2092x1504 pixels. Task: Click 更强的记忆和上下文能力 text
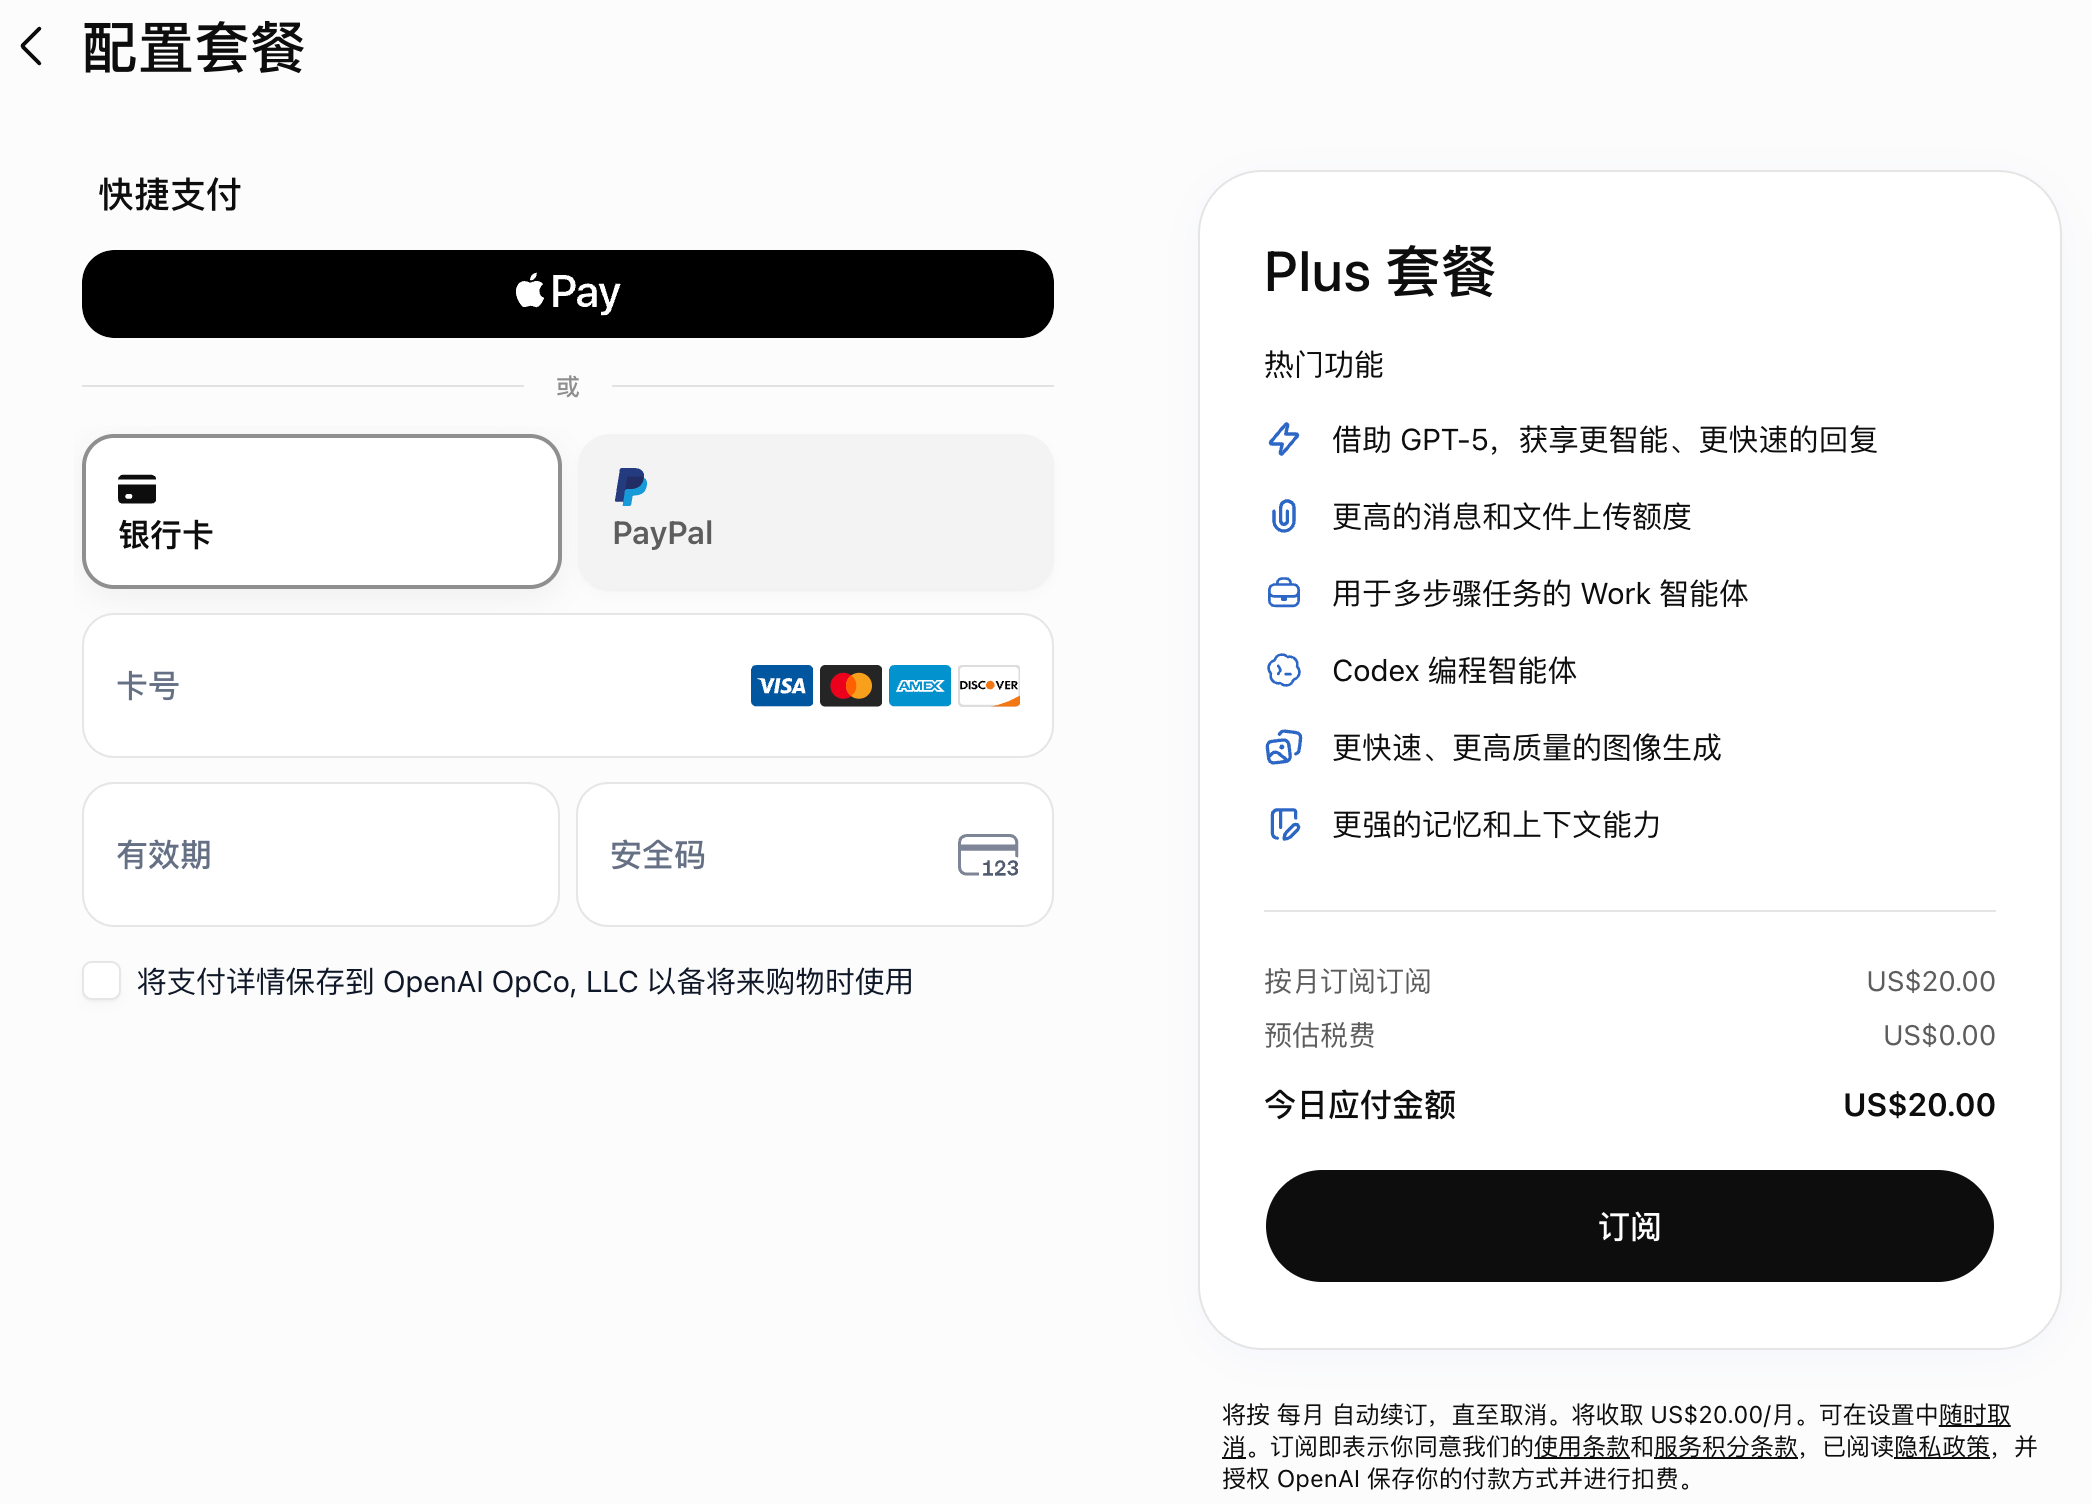1497,824
